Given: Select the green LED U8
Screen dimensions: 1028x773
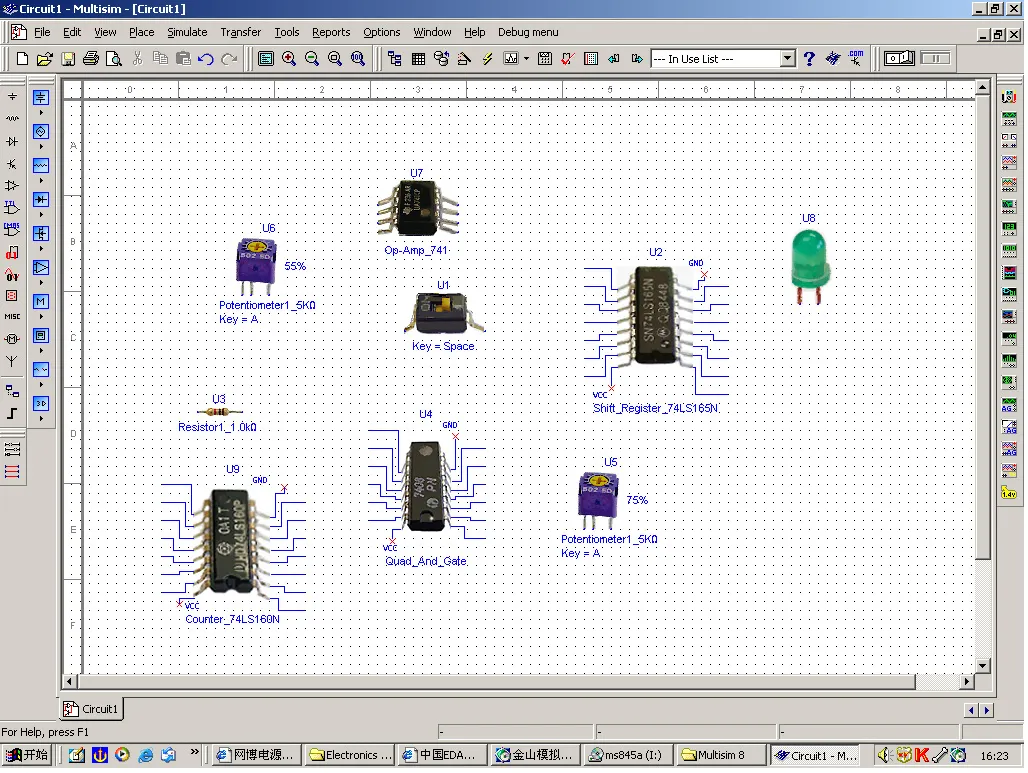Looking at the screenshot, I should point(810,266).
